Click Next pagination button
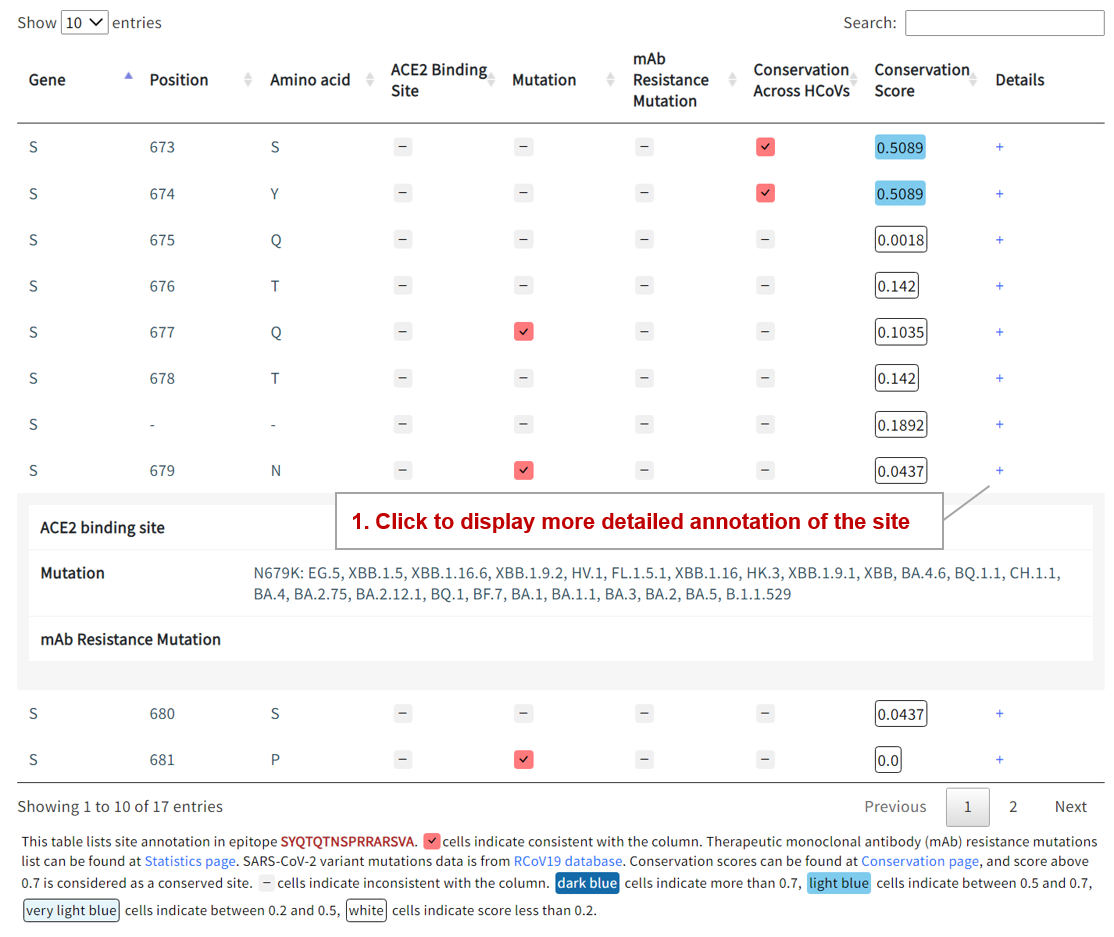The width and height of the screenshot is (1114, 937). [x=1070, y=807]
